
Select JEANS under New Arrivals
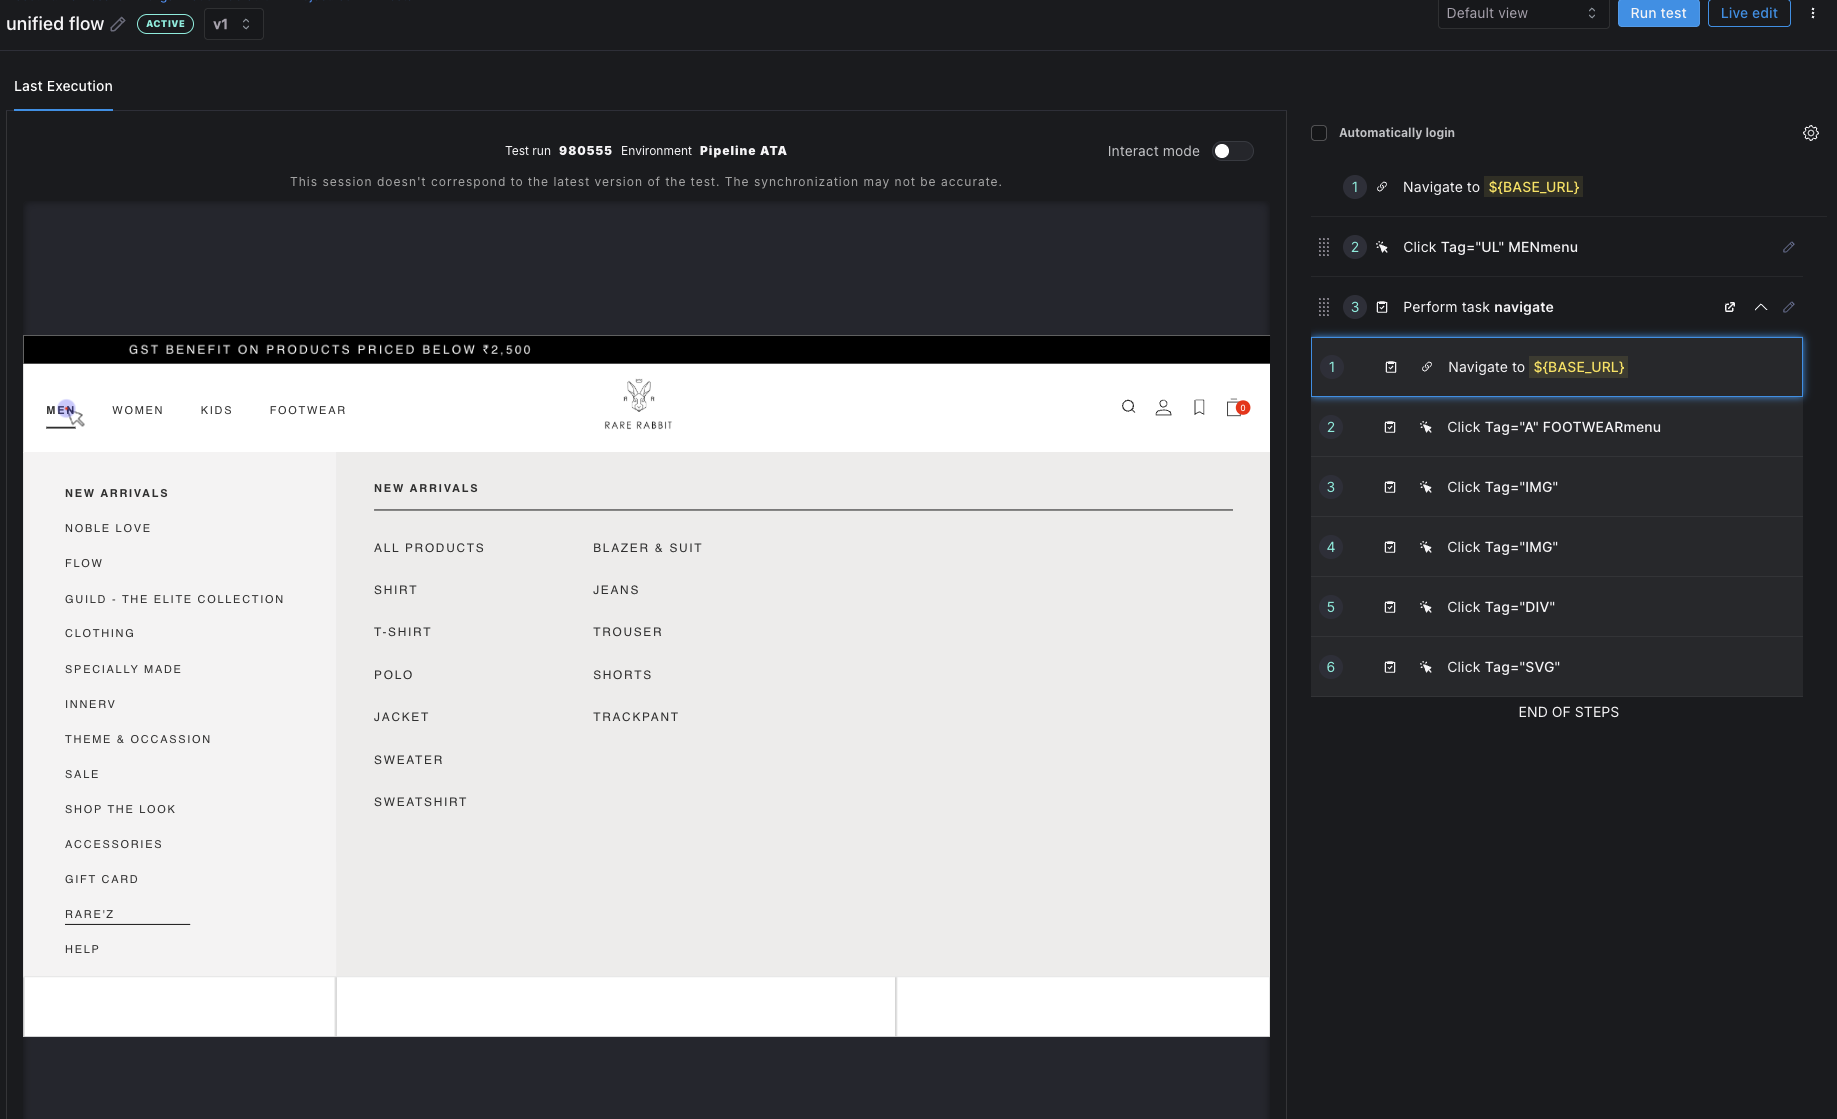(x=616, y=590)
